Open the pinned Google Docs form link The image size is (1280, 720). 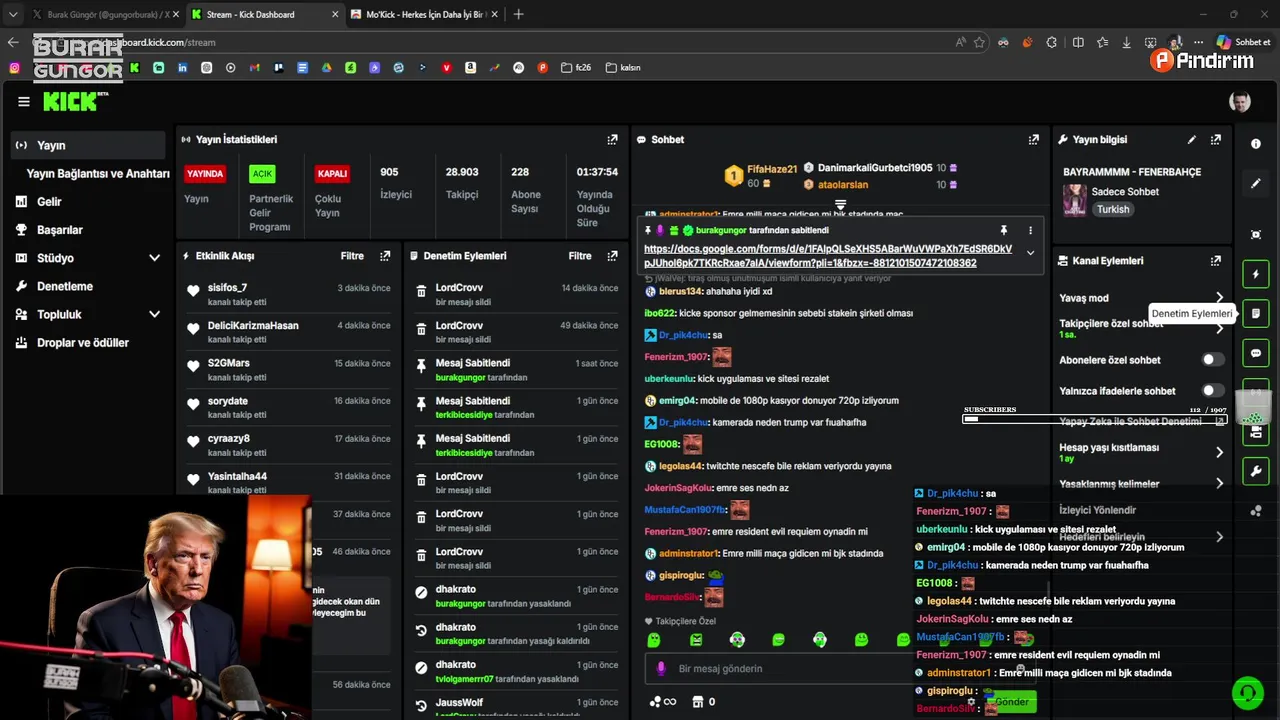point(828,256)
